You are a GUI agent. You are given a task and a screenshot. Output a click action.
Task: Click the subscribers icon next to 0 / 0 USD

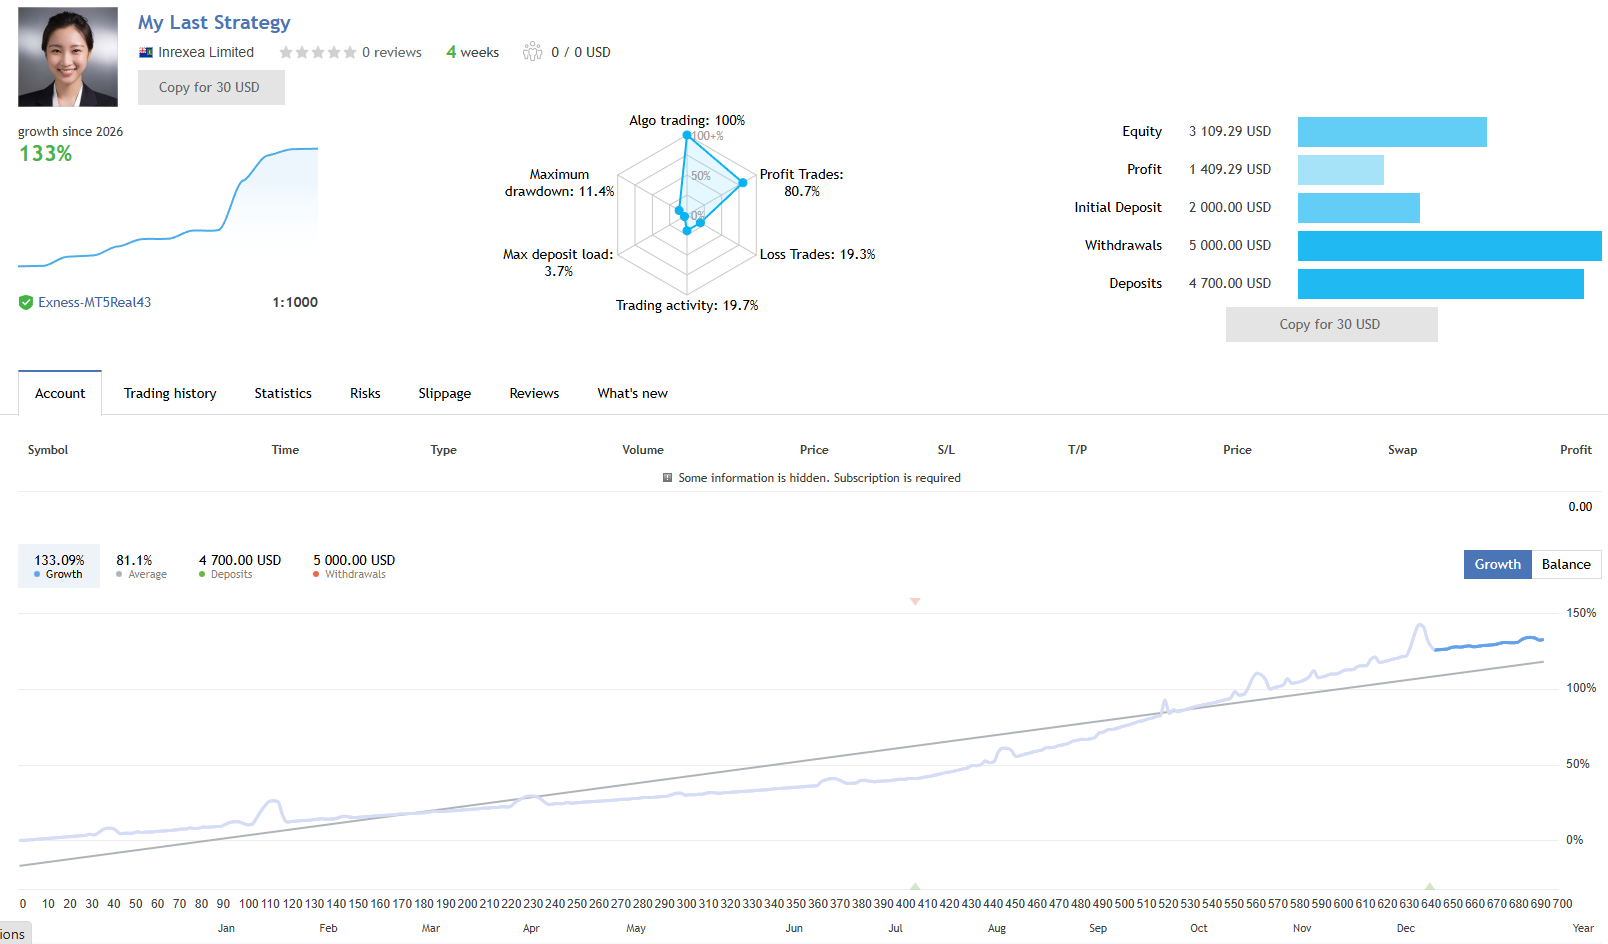(533, 51)
